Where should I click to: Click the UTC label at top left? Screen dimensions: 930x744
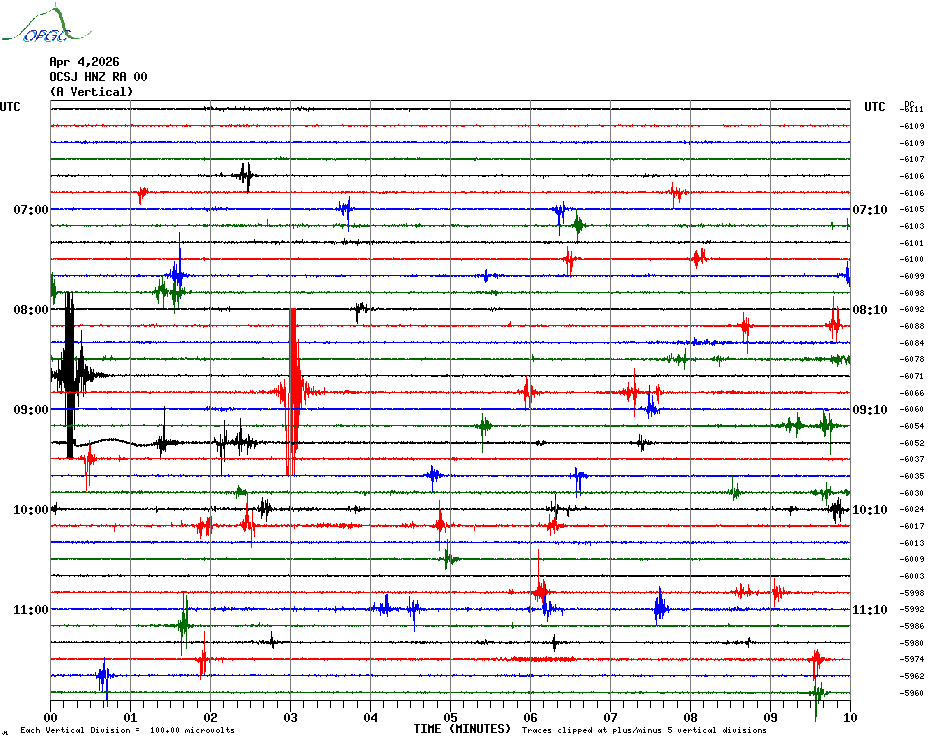(x=10, y=107)
